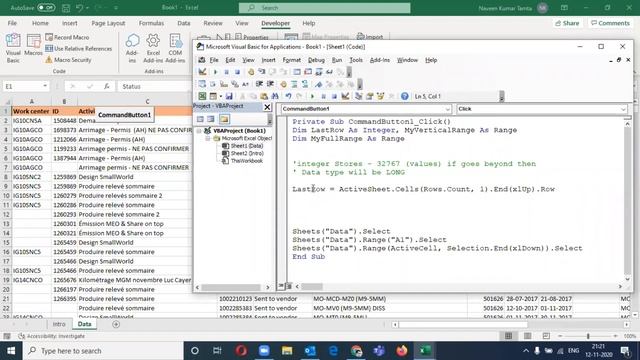The width and height of the screenshot is (640, 360).
Task: Toggle Folders button in Project pane
Action: pos(224,119)
